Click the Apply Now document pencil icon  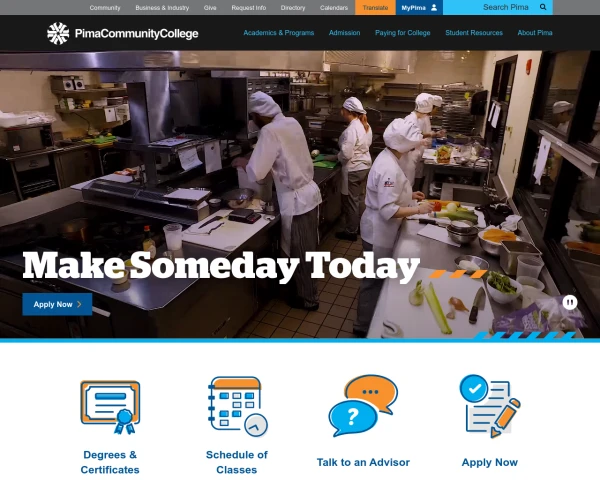(x=490, y=406)
